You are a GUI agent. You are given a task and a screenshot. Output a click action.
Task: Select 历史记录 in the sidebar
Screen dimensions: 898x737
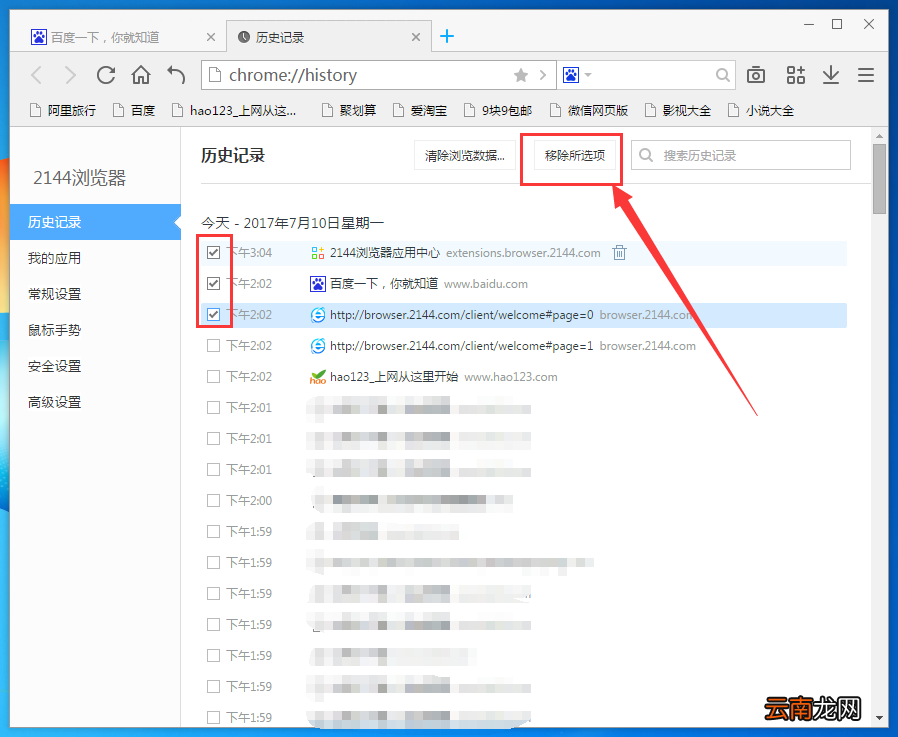[95, 222]
